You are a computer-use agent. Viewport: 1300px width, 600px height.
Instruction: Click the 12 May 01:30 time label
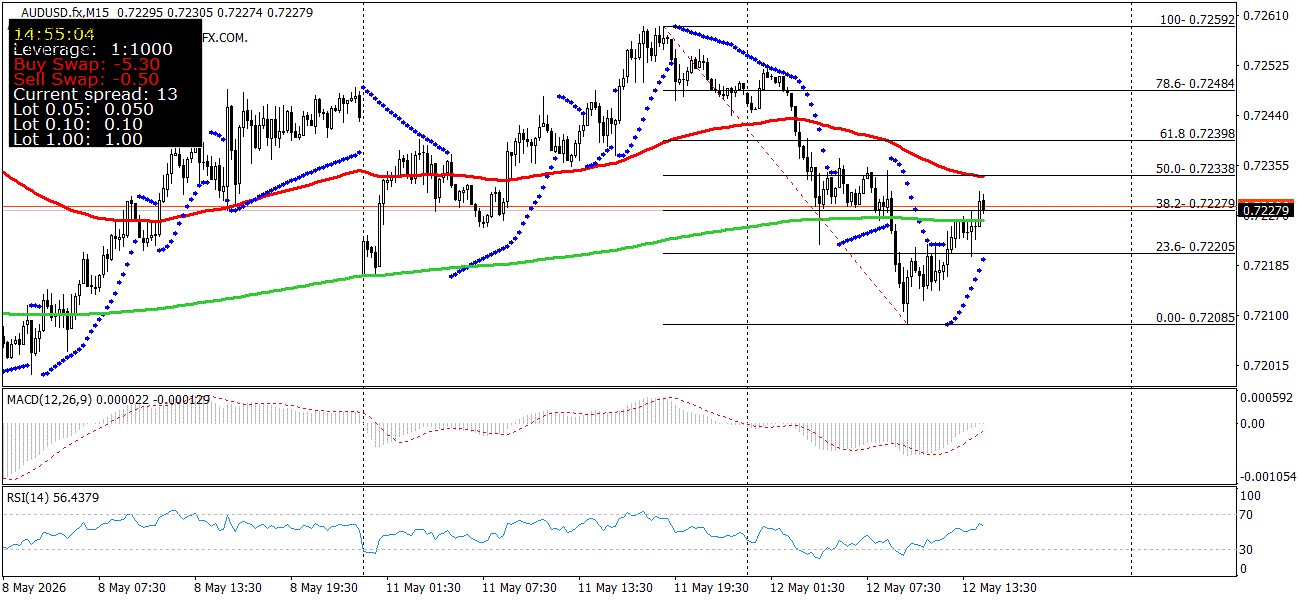[806, 588]
